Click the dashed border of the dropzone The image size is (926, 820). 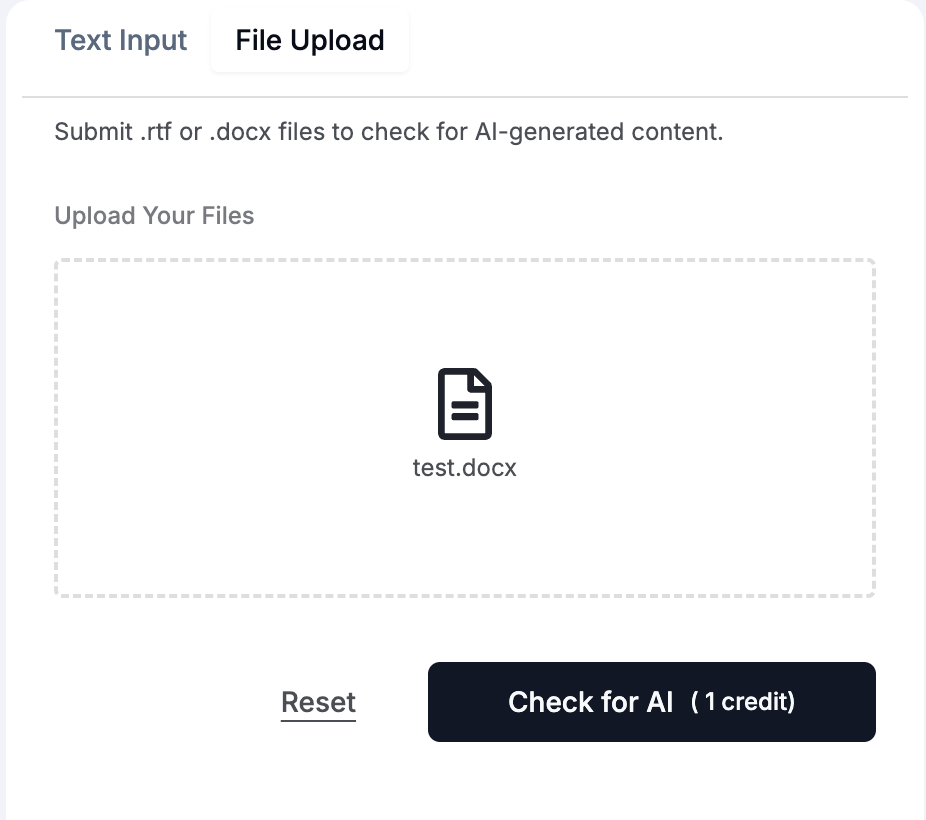tap(465, 259)
